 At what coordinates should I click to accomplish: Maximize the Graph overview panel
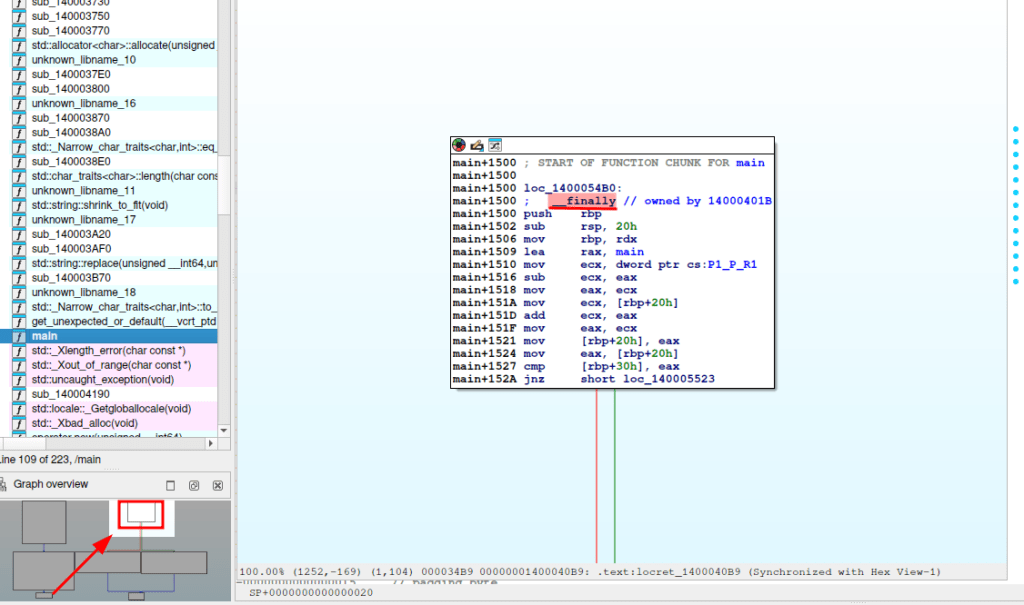[x=170, y=485]
